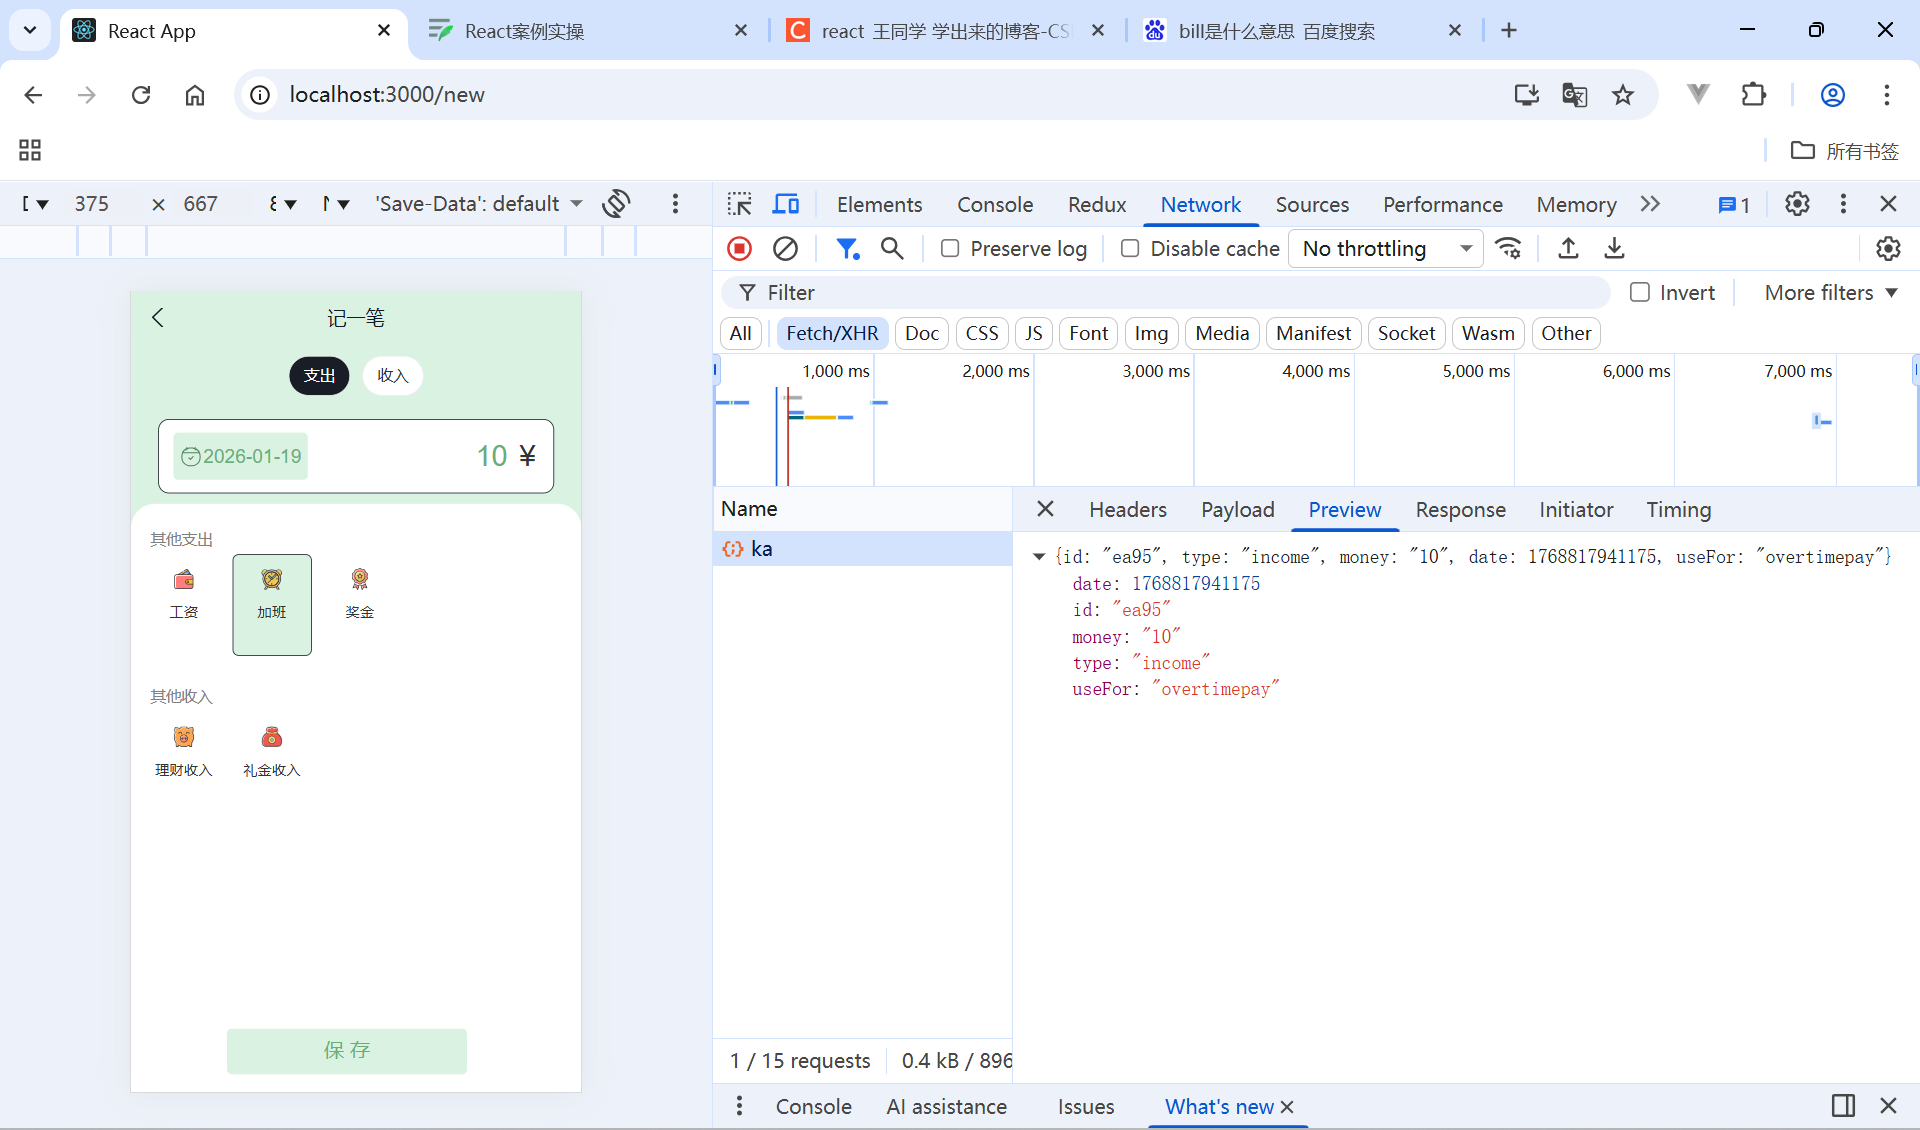Viewport: 1920px width, 1130px height.
Task: Check the Disable cache option
Action: click(x=1130, y=249)
